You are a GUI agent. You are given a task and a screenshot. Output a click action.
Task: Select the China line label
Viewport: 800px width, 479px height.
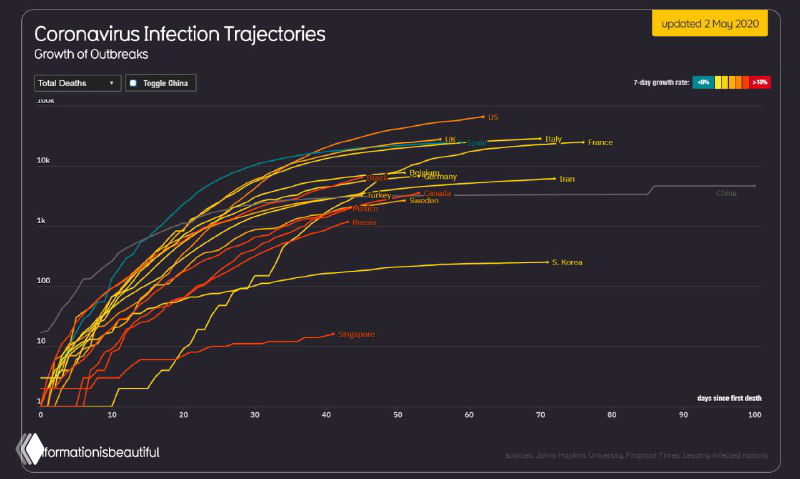(726, 192)
